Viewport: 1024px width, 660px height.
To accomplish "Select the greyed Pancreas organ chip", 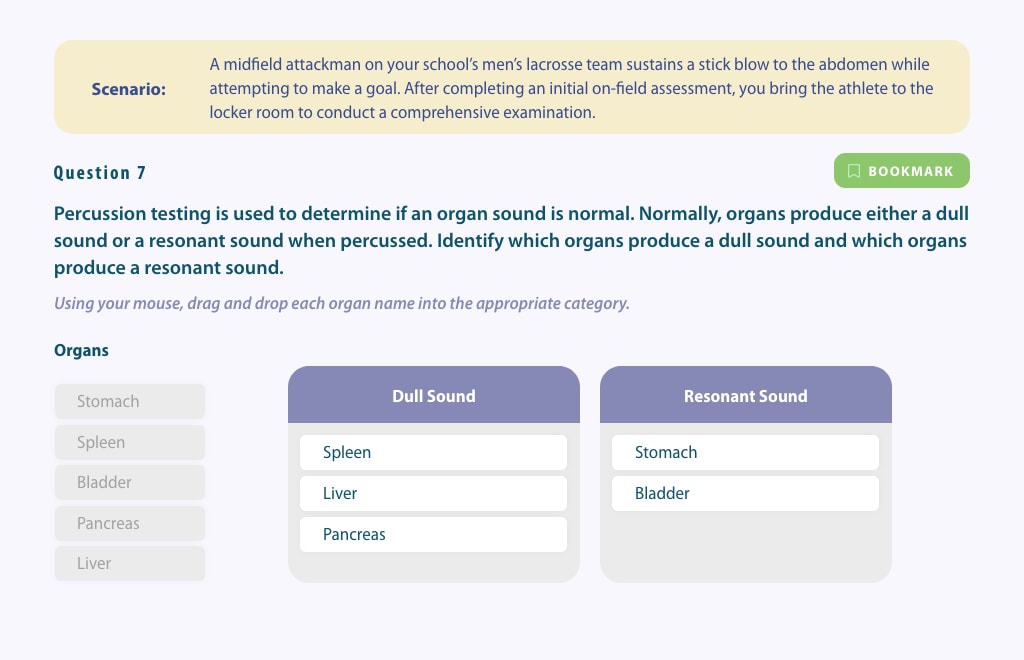I will tap(130, 524).
